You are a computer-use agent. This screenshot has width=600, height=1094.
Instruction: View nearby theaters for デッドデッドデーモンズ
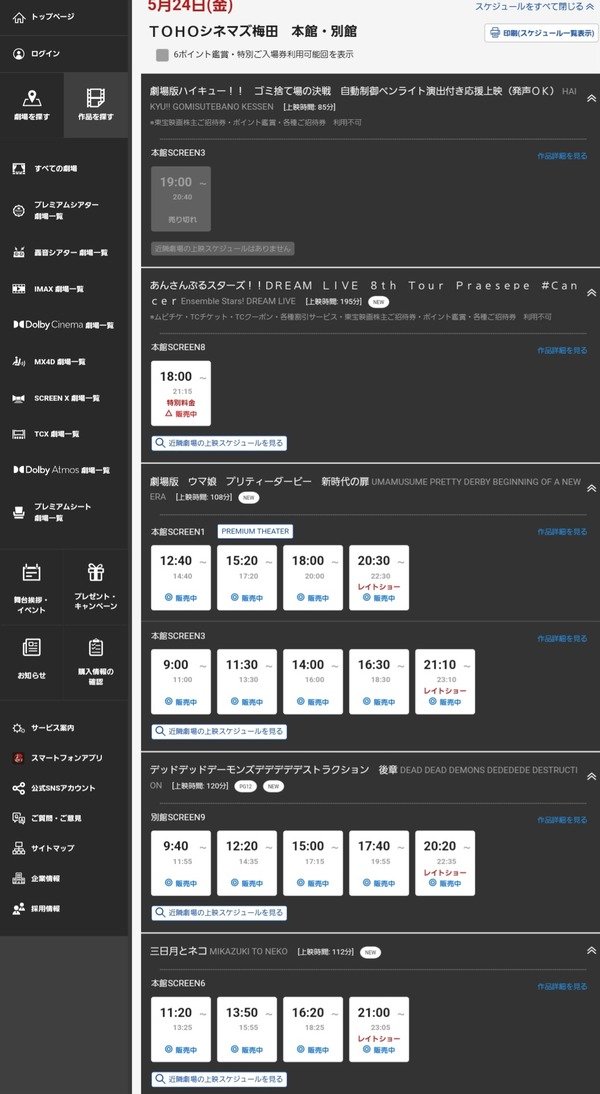[x=219, y=913]
